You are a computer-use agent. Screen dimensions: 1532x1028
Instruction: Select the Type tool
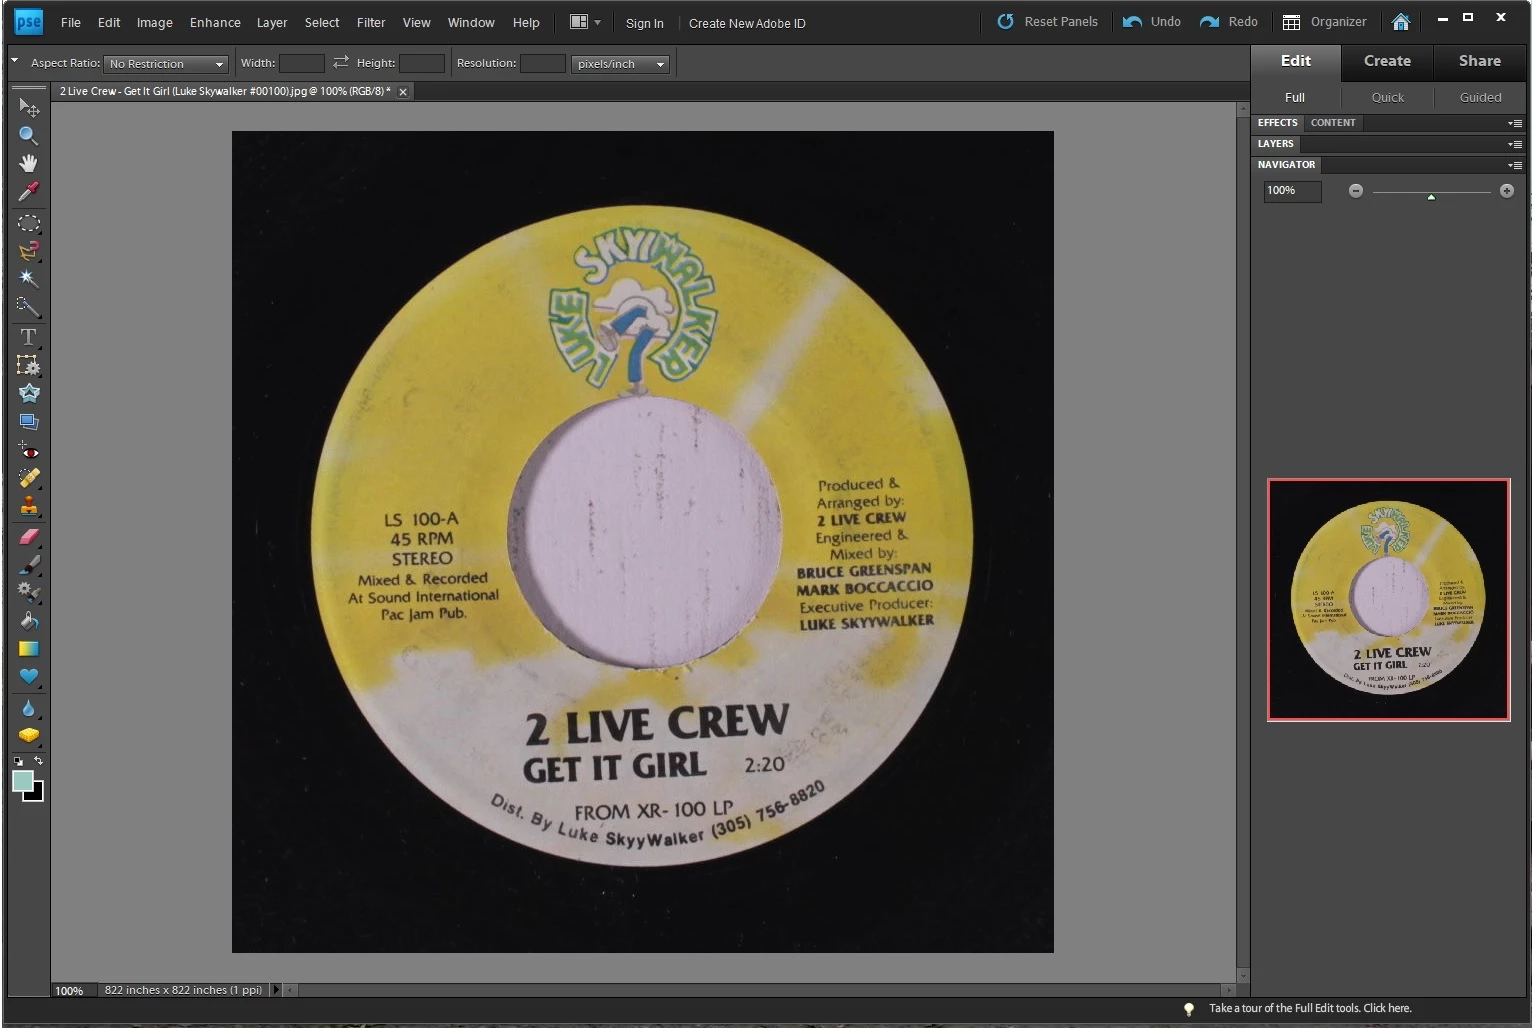pyautogui.click(x=28, y=337)
